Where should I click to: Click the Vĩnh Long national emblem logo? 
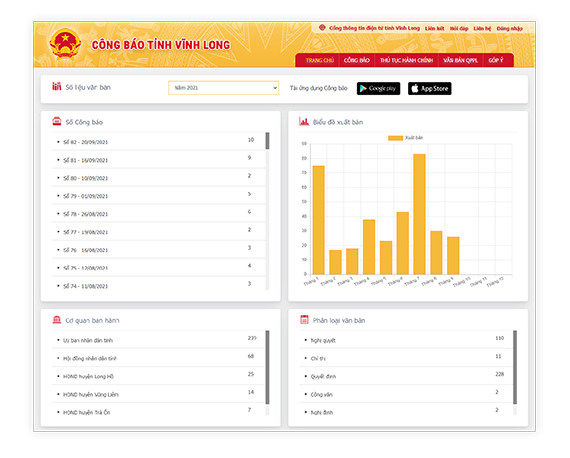point(65,44)
